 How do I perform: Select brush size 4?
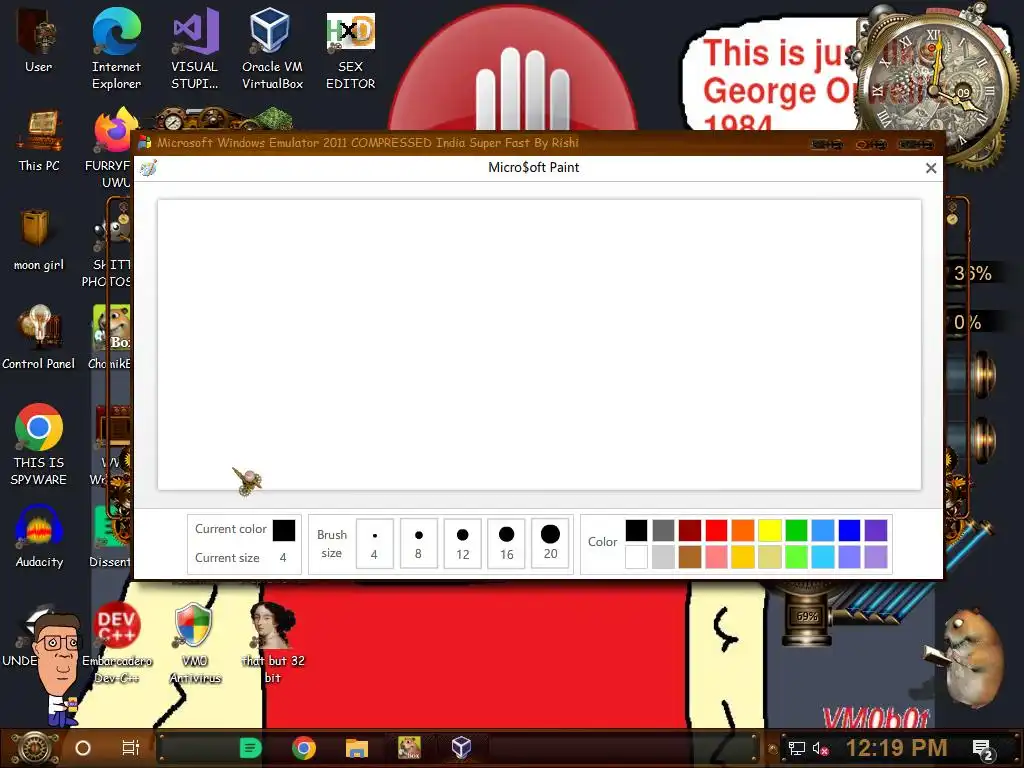click(374, 543)
